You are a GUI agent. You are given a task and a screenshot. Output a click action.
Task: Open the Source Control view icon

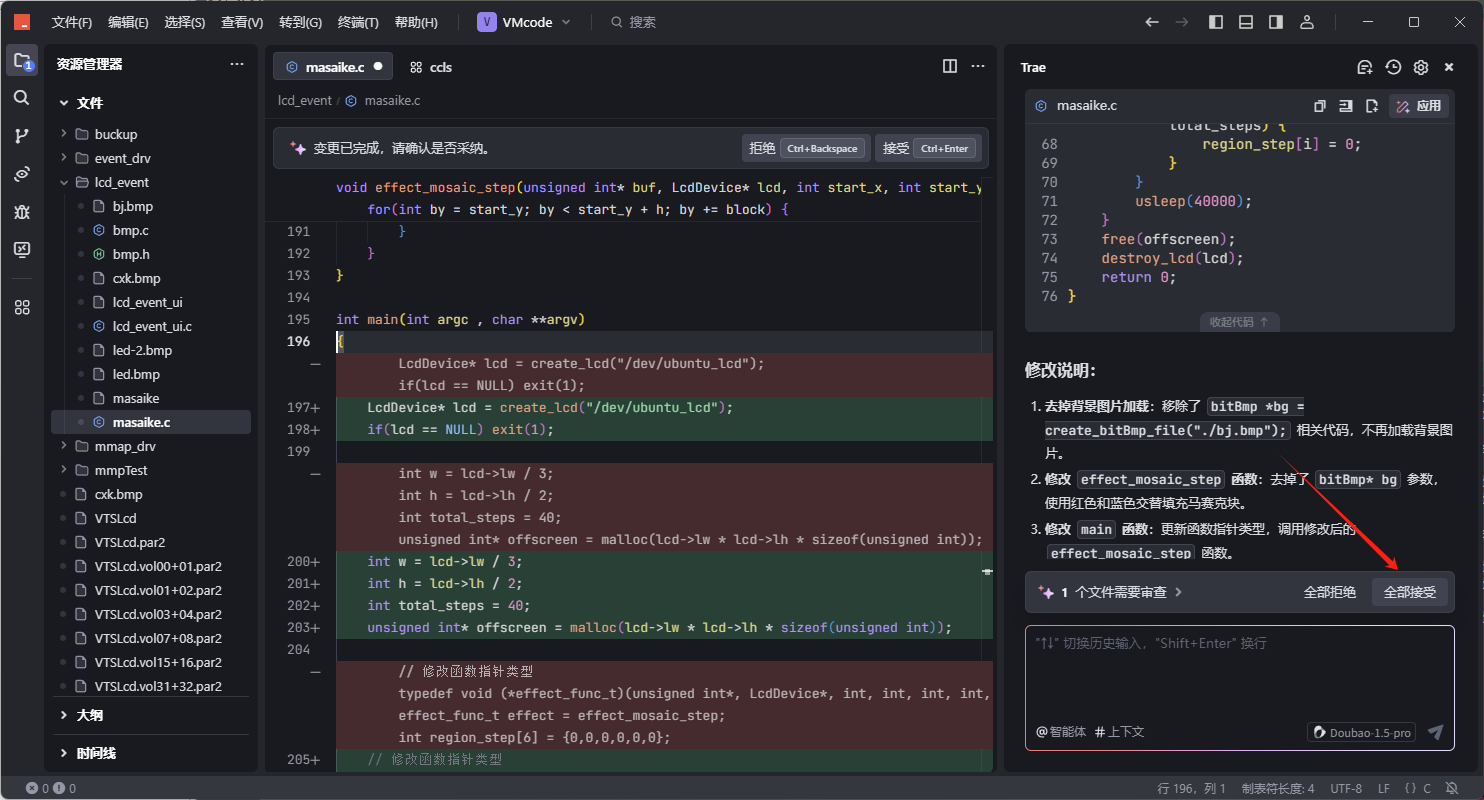22,136
